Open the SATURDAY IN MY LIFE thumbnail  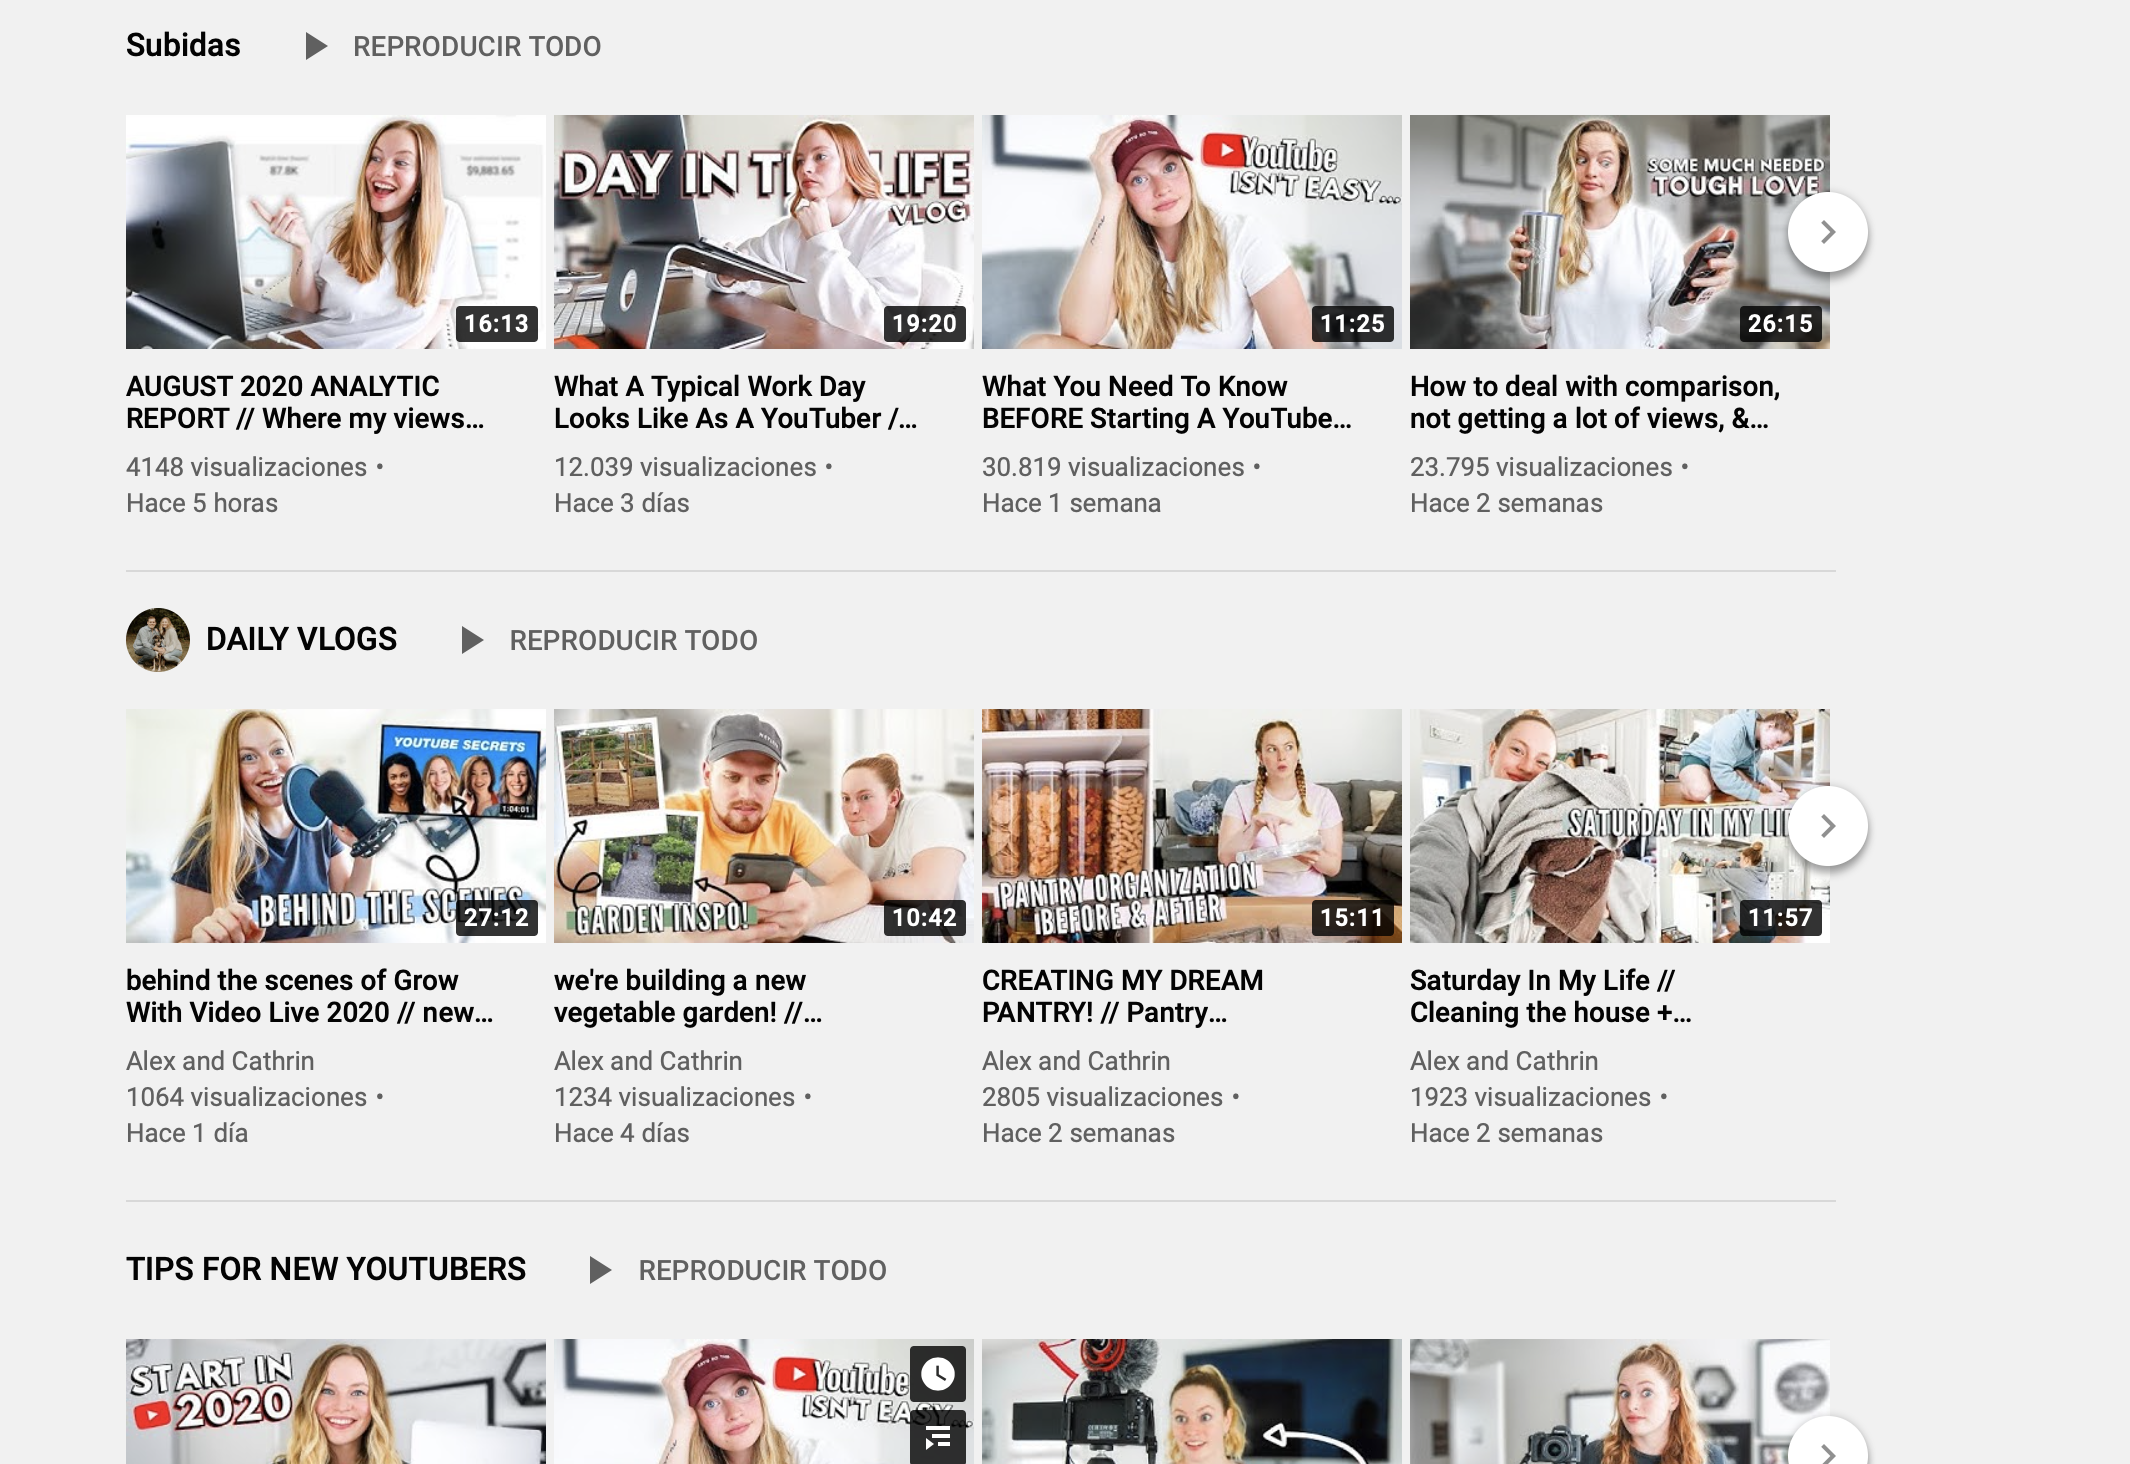click(1620, 826)
